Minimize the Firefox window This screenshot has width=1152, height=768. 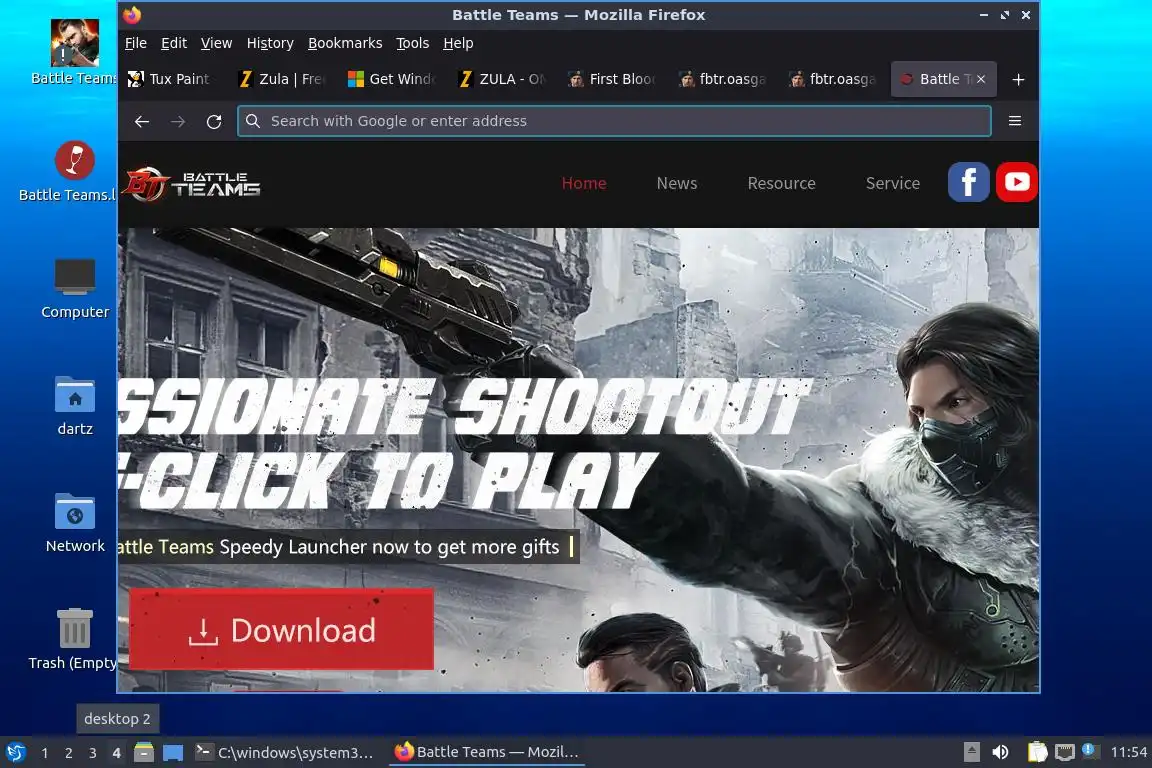click(984, 15)
